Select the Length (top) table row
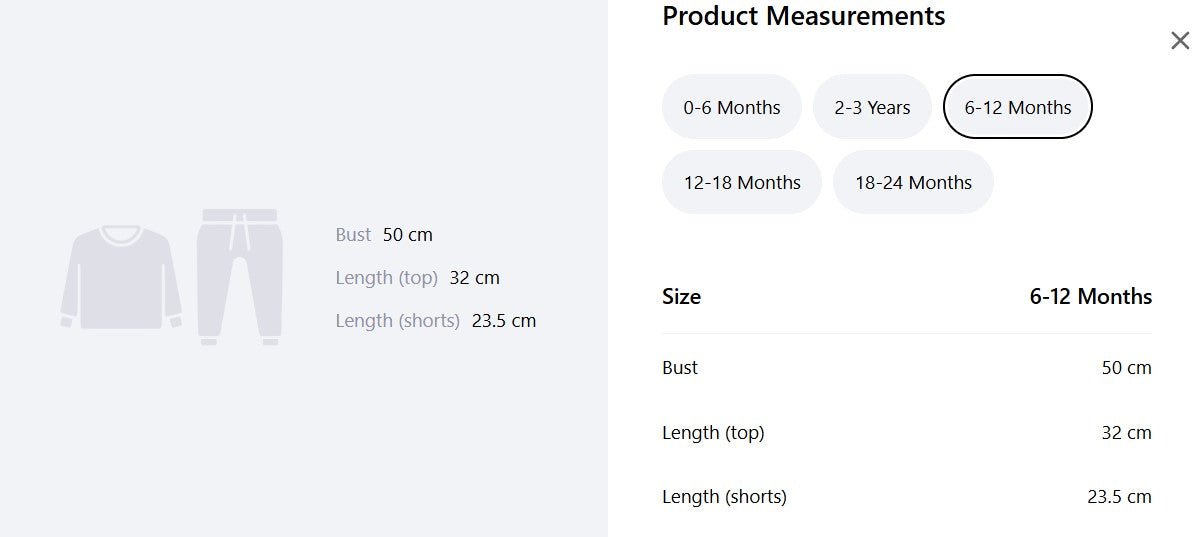The width and height of the screenshot is (1196, 537). pyautogui.click(x=907, y=432)
